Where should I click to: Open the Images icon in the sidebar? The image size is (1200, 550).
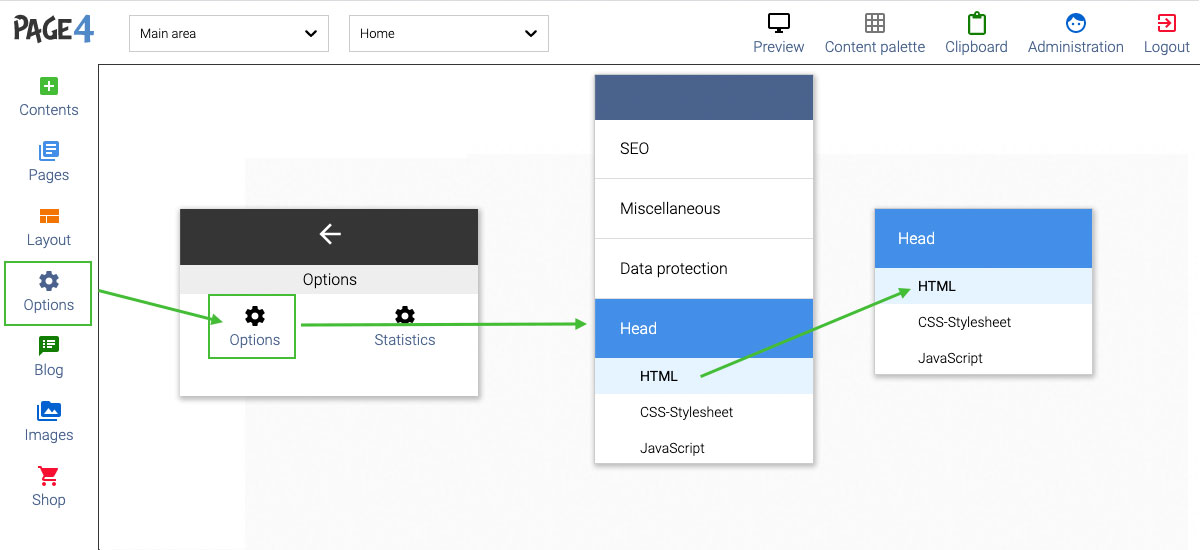pyautogui.click(x=48, y=411)
